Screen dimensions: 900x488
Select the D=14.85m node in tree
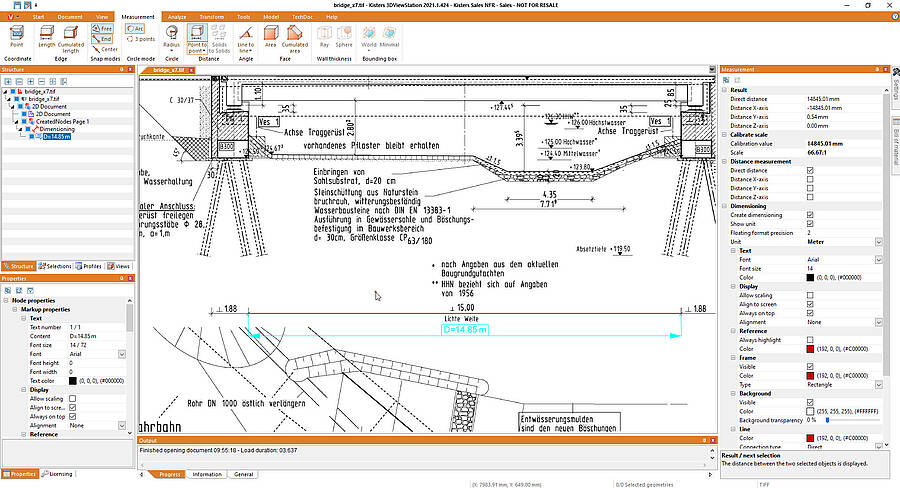point(56,137)
